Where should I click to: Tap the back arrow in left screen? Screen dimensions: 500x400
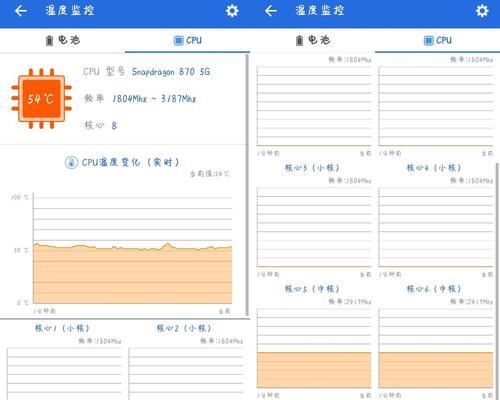point(21,11)
